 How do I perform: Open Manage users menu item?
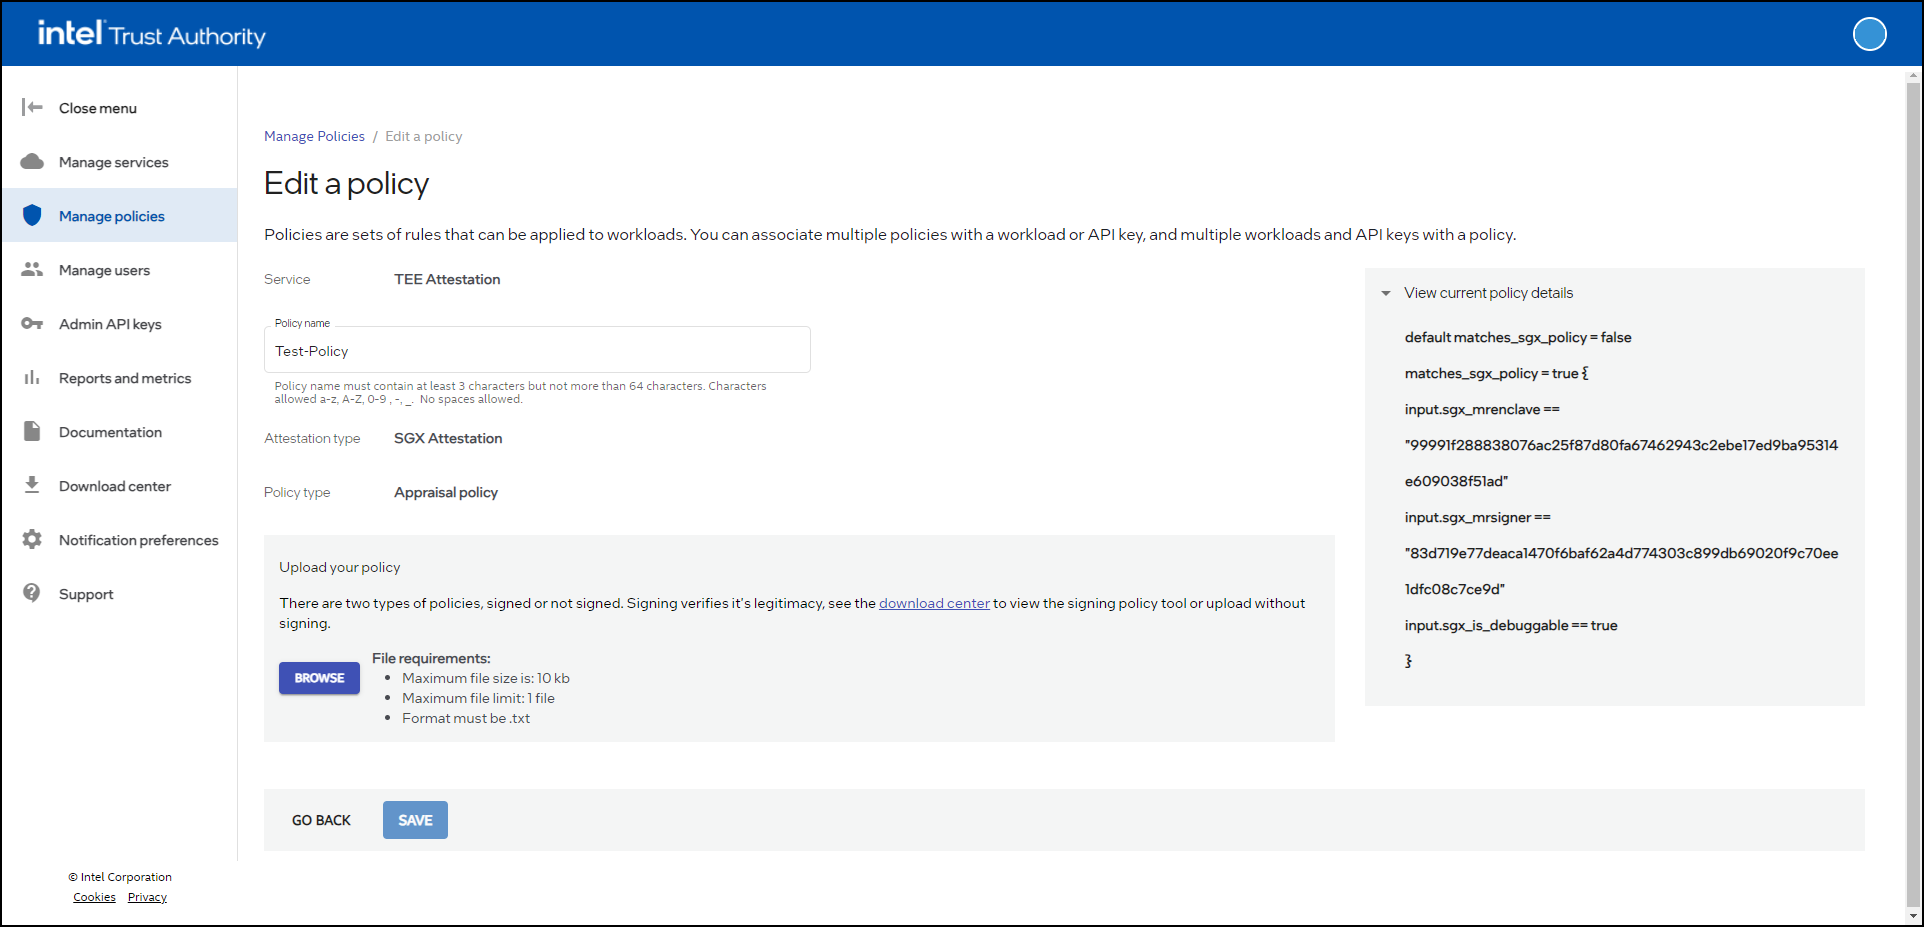pos(120,270)
